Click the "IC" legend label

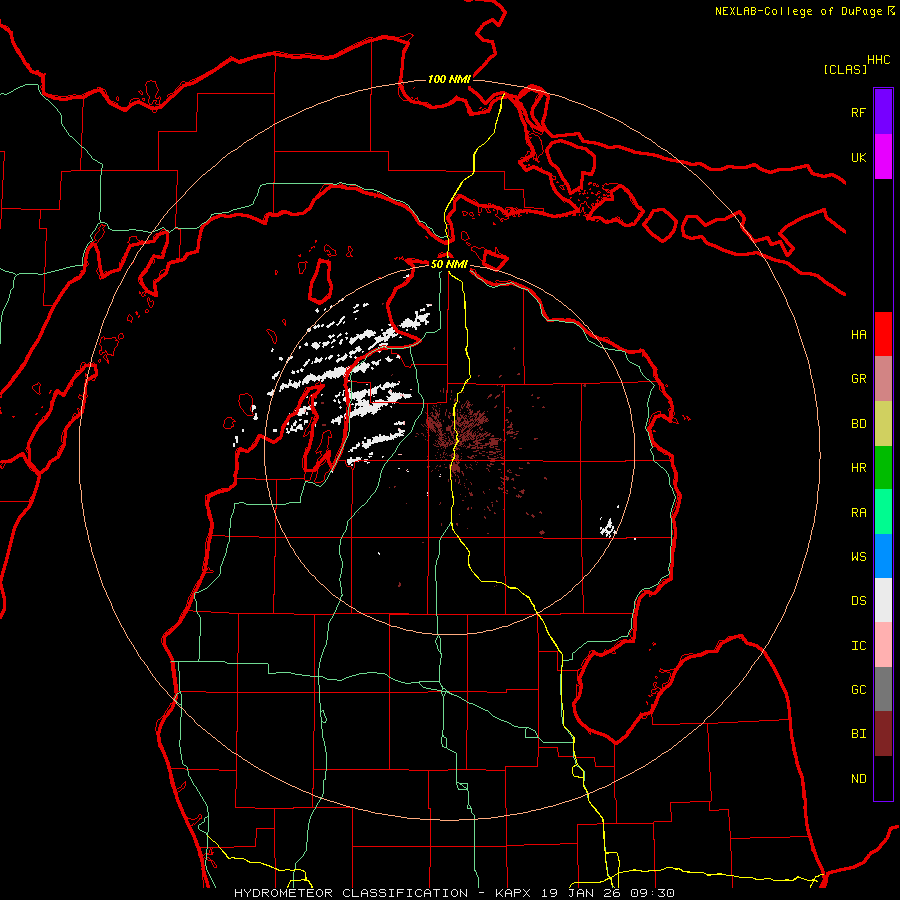858,645
